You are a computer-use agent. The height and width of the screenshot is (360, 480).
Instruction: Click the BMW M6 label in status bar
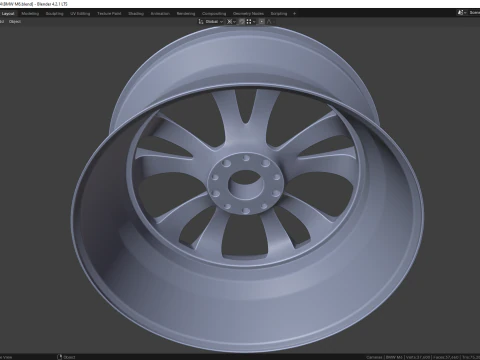(x=394, y=357)
